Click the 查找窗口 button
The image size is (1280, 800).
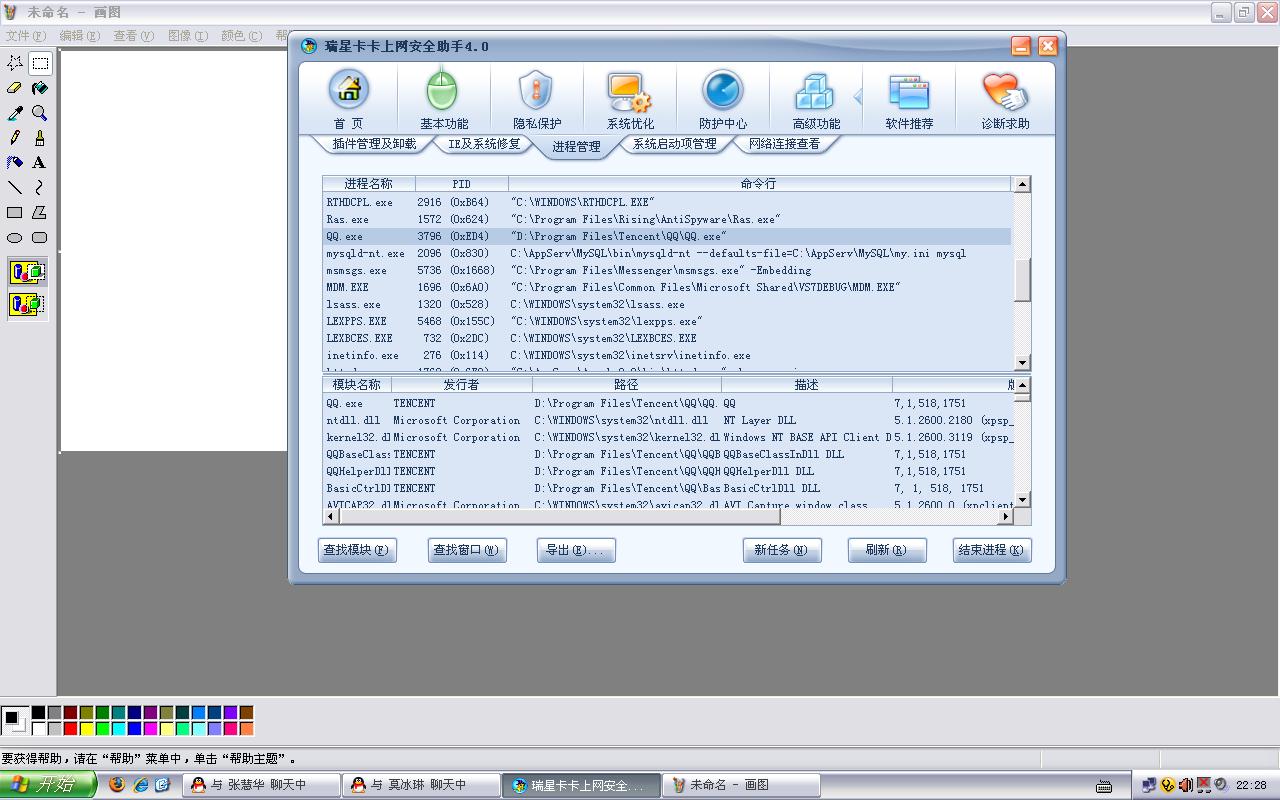467,550
